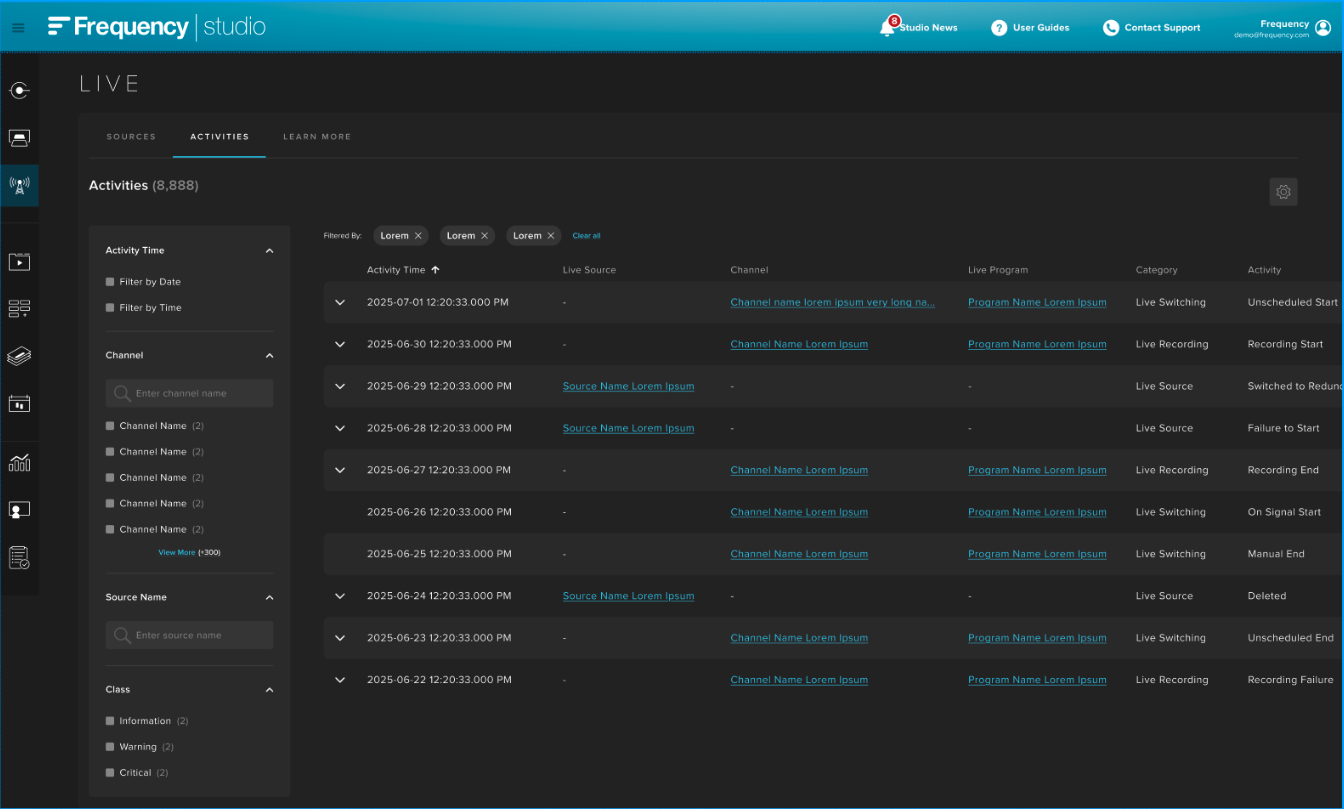Tick the Critical class checkbox

pos(110,773)
